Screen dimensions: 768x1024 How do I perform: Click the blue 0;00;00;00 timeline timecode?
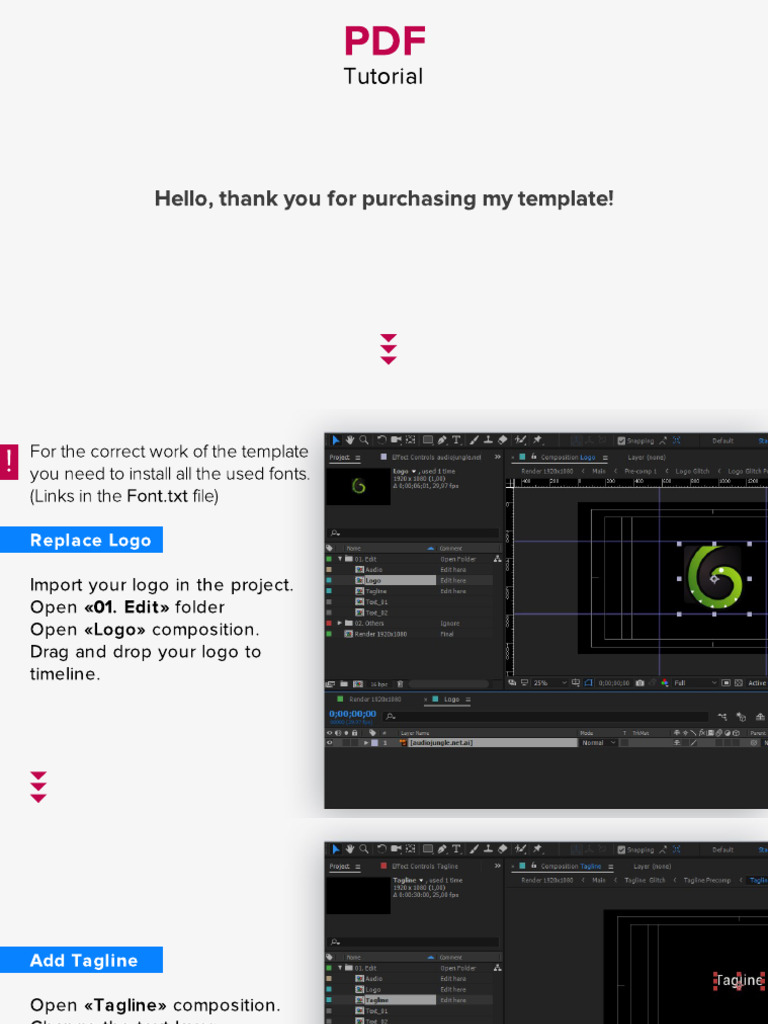352,714
